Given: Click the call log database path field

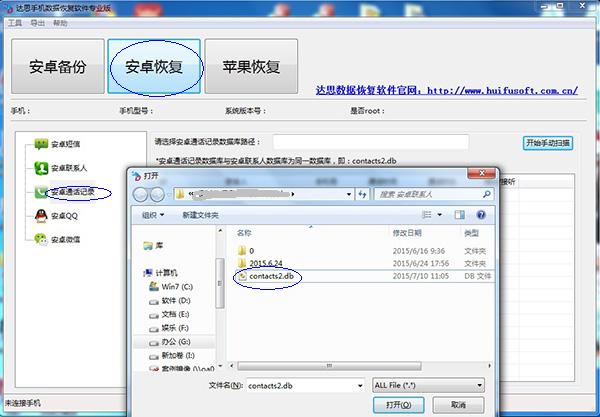Looking at the screenshot, I should (371, 142).
